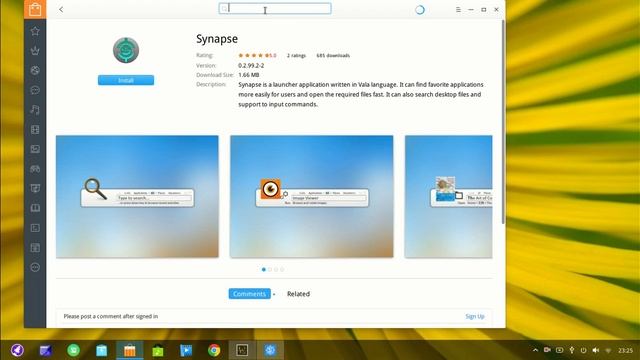
Task: Launch the movie player in dock
Action: point(186,350)
